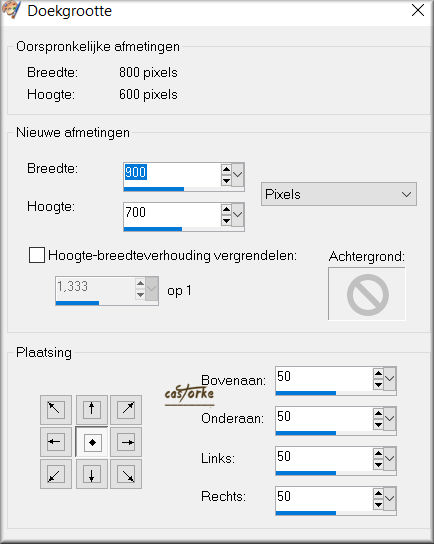Select right-center placement arrow
This screenshot has width=434, height=544.
coord(126,442)
